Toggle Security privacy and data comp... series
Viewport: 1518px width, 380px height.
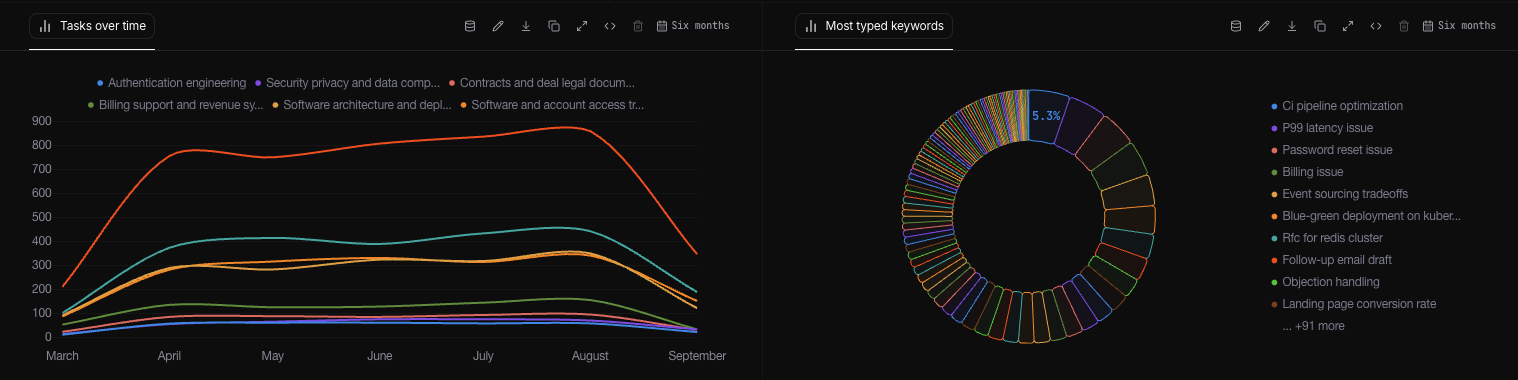click(x=348, y=83)
